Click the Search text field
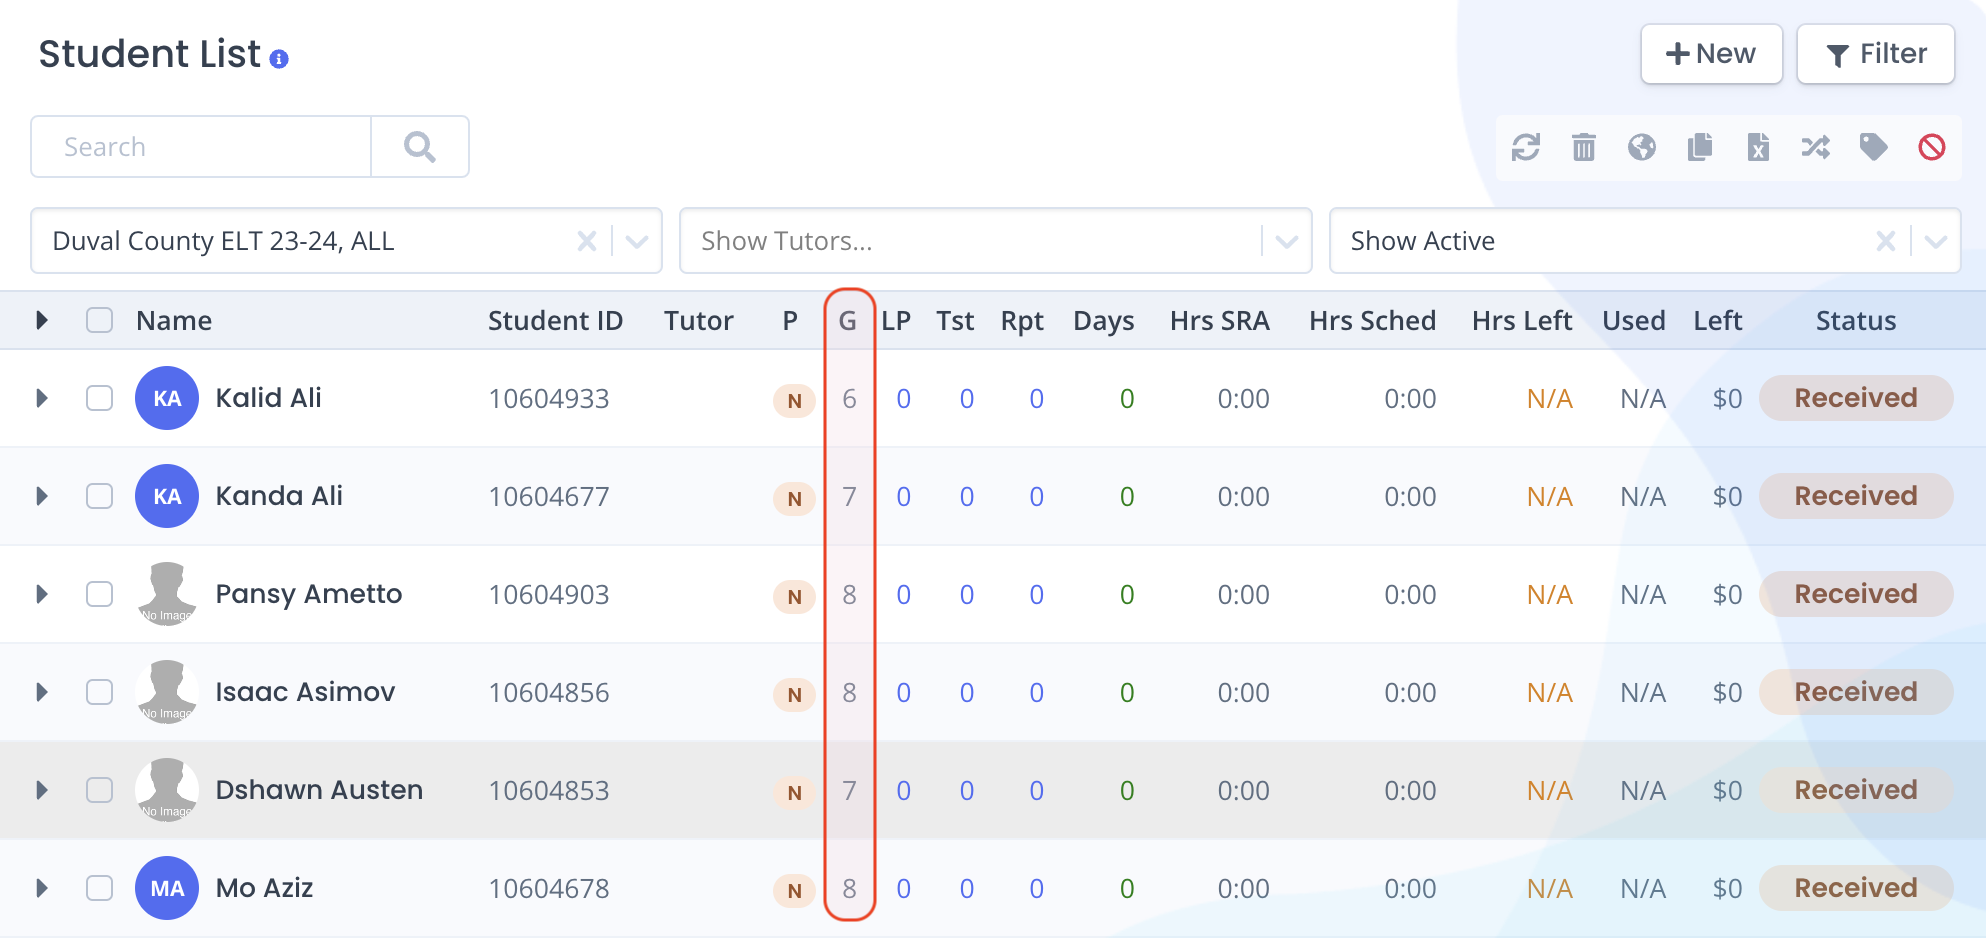The image size is (1986, 938). (x=201, y=147)
